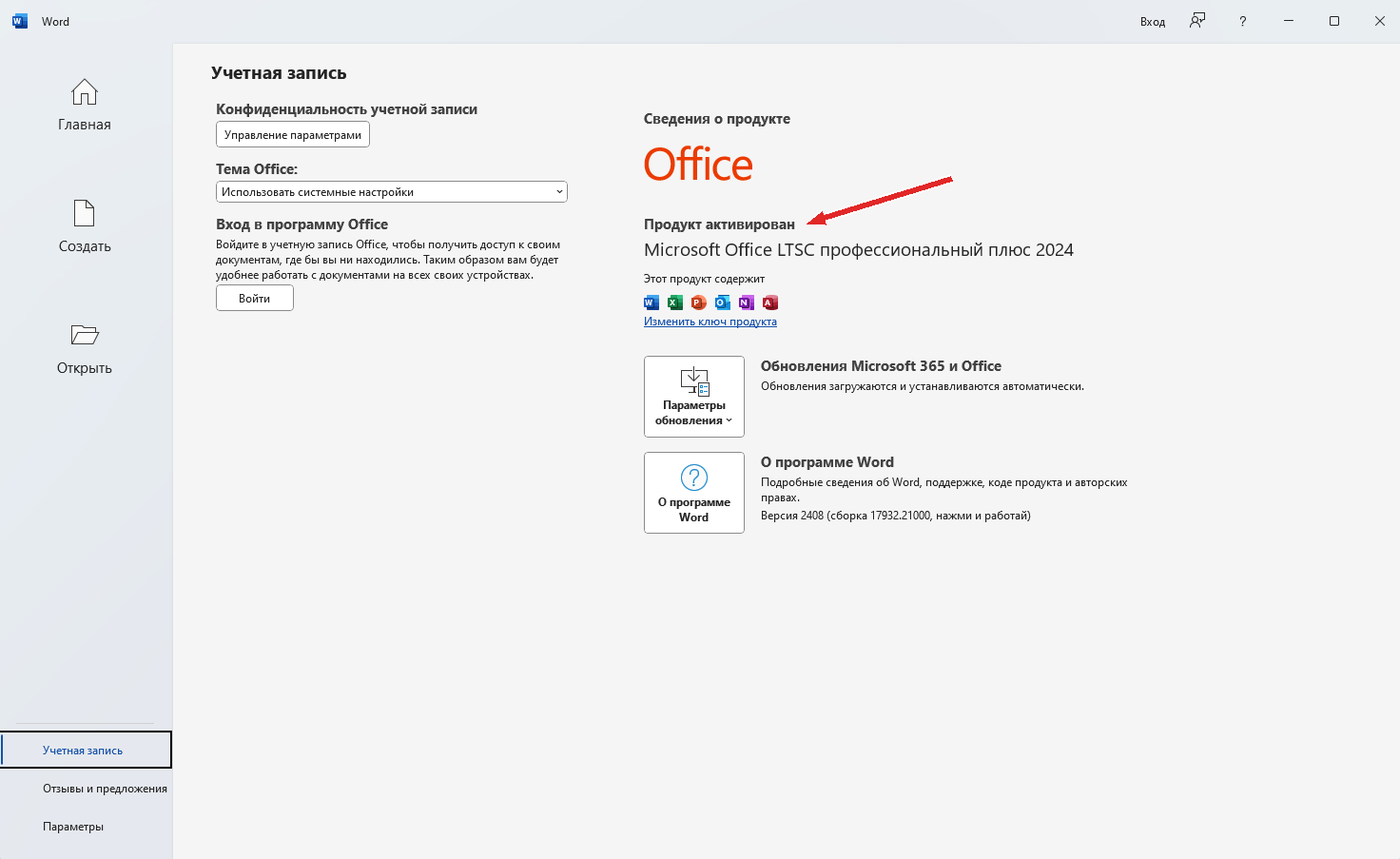Click the Войти sign-in button

pos(255,298)
